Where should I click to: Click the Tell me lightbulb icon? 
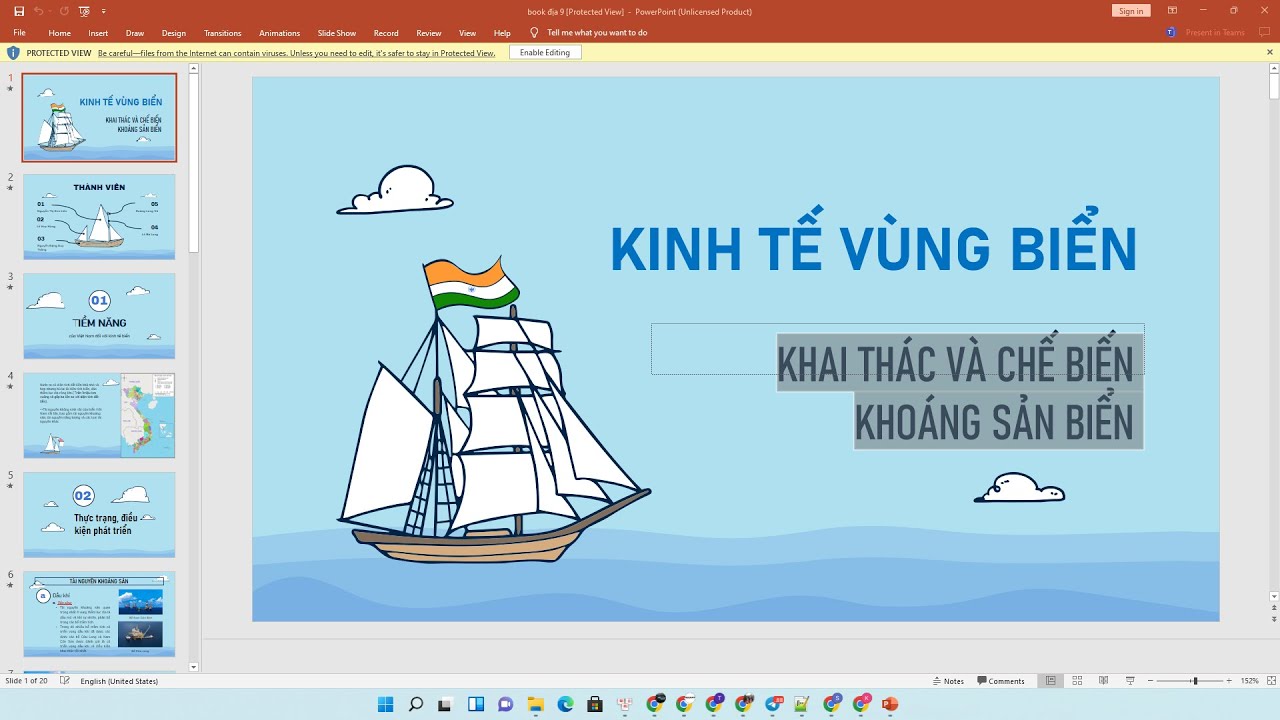click(x=534, y=33)
